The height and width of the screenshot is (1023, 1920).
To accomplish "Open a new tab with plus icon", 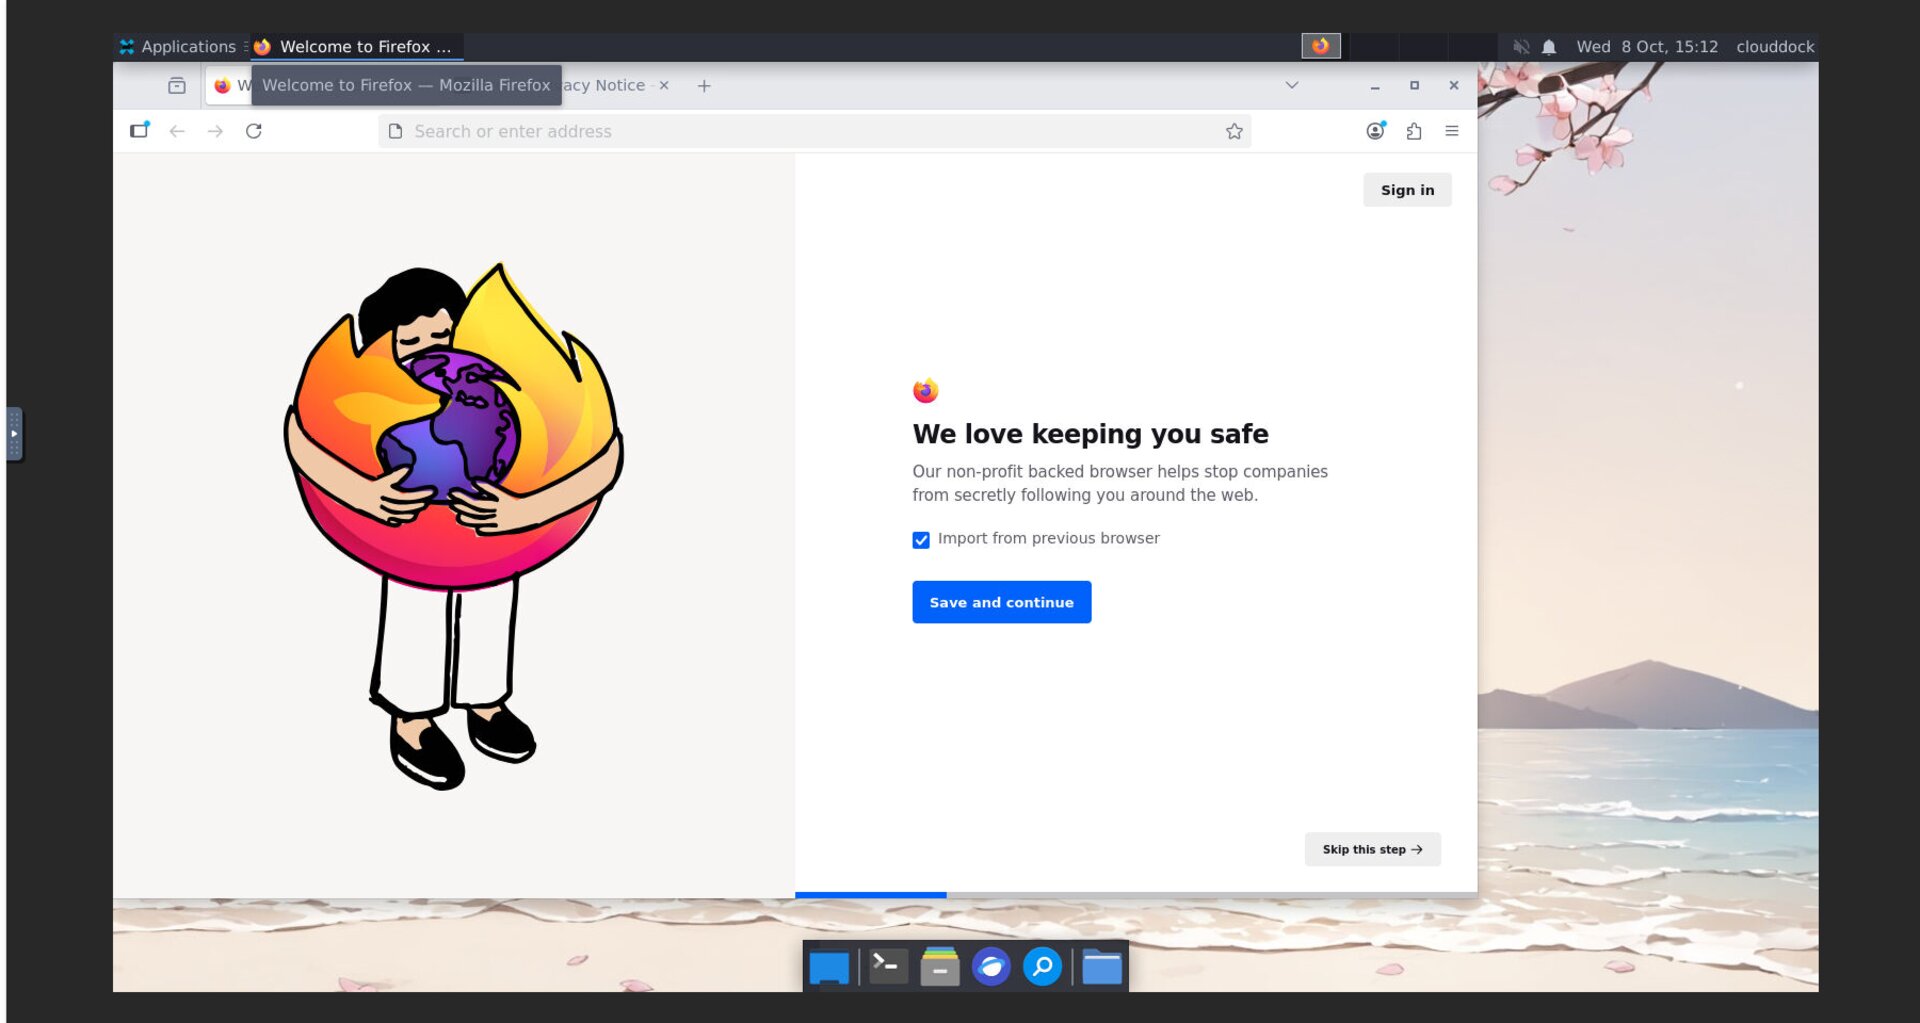I will coord(704,86).
